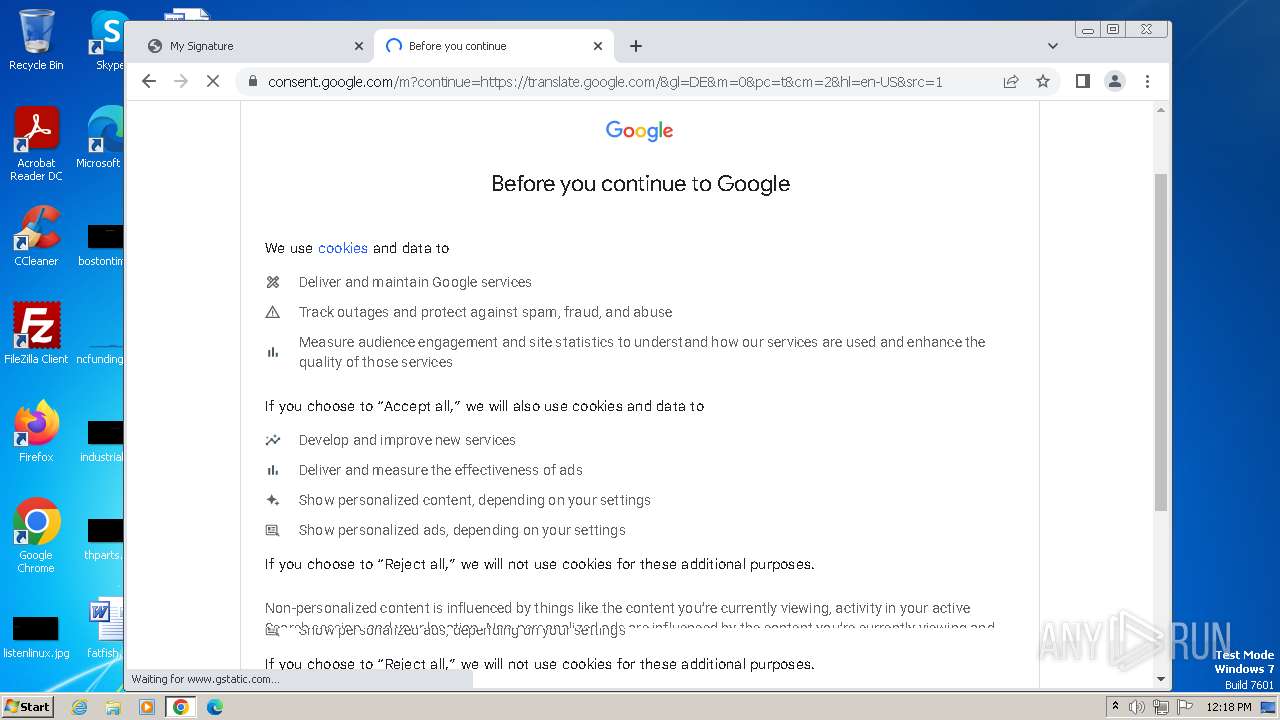Click the page vertical scrollbar
Screen dimensions: 1280x720
pos(1161,342)
